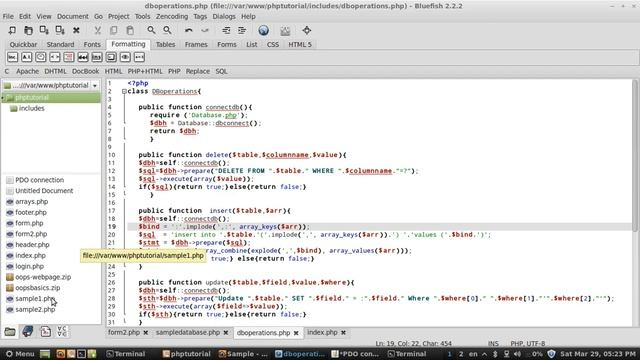Select arrays.php in the file list
Screen dimensions: 640x360
pyautogui.click(x=31, y=202)
